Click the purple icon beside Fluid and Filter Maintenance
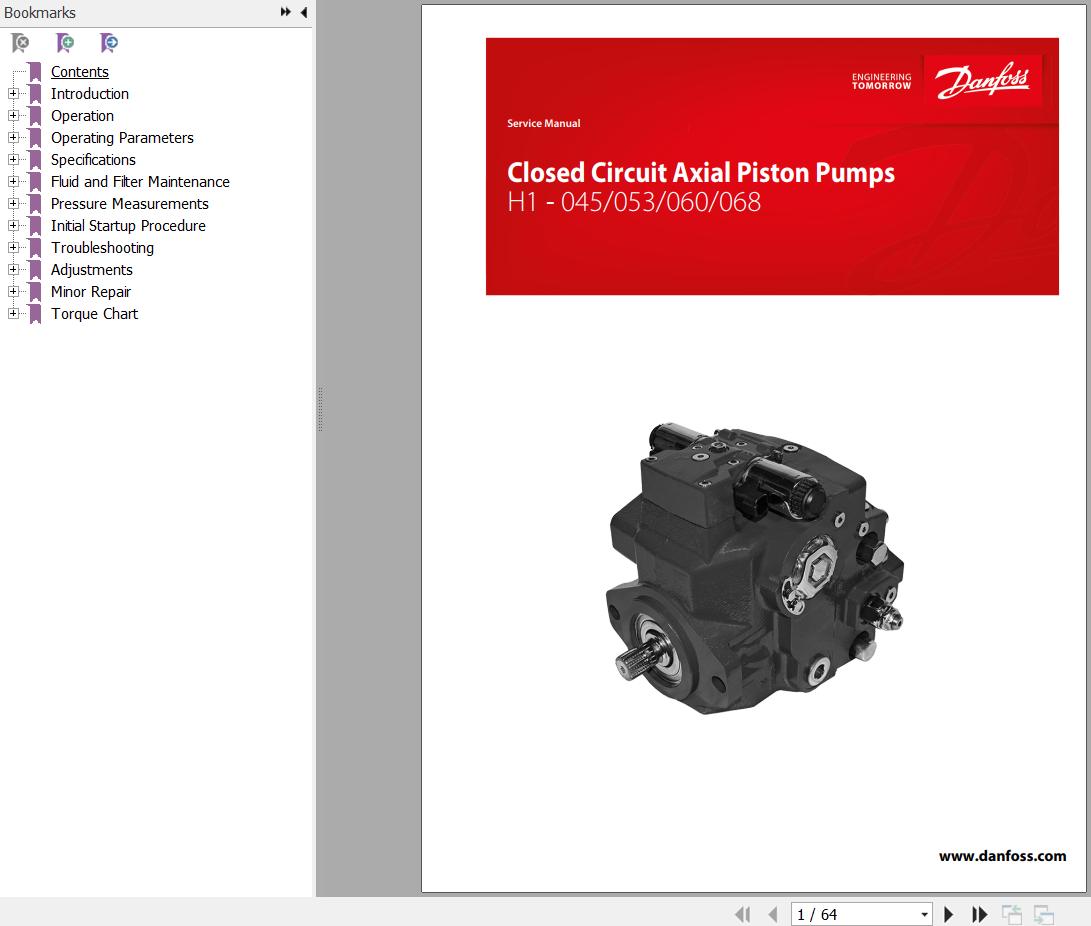Viewport: 1091px width, 926px height. 35,182
